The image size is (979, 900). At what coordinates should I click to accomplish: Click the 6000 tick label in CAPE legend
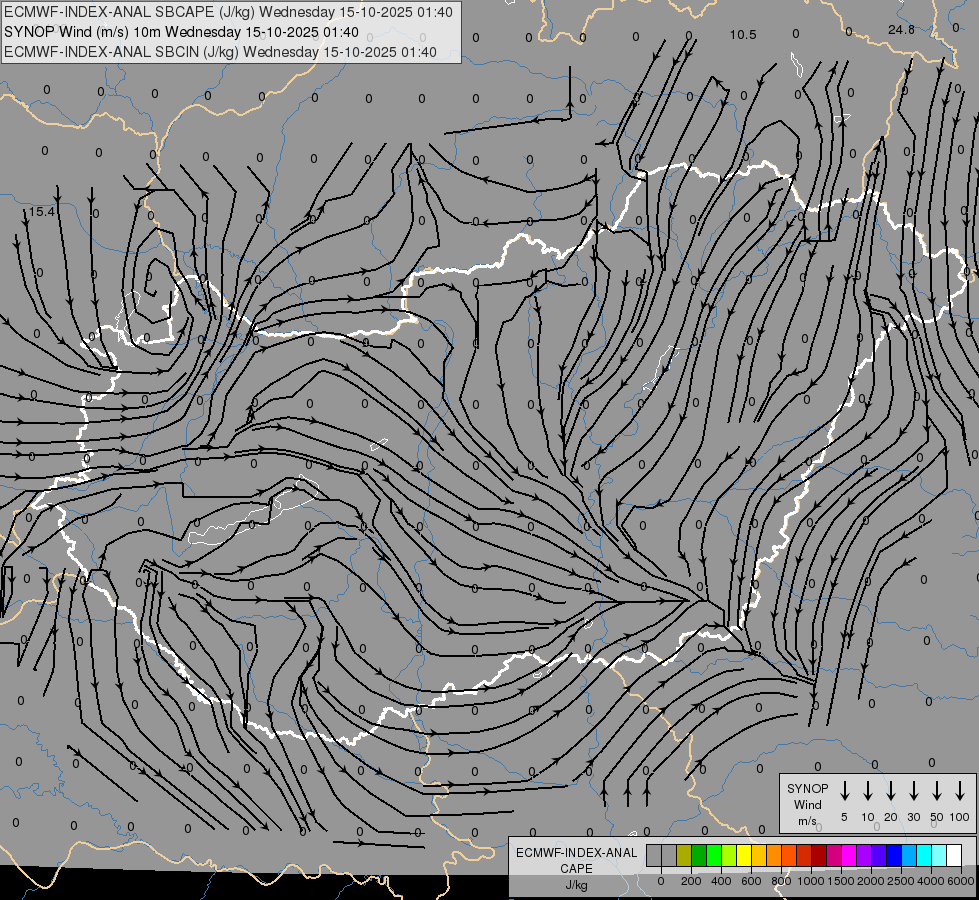point(961,881)
